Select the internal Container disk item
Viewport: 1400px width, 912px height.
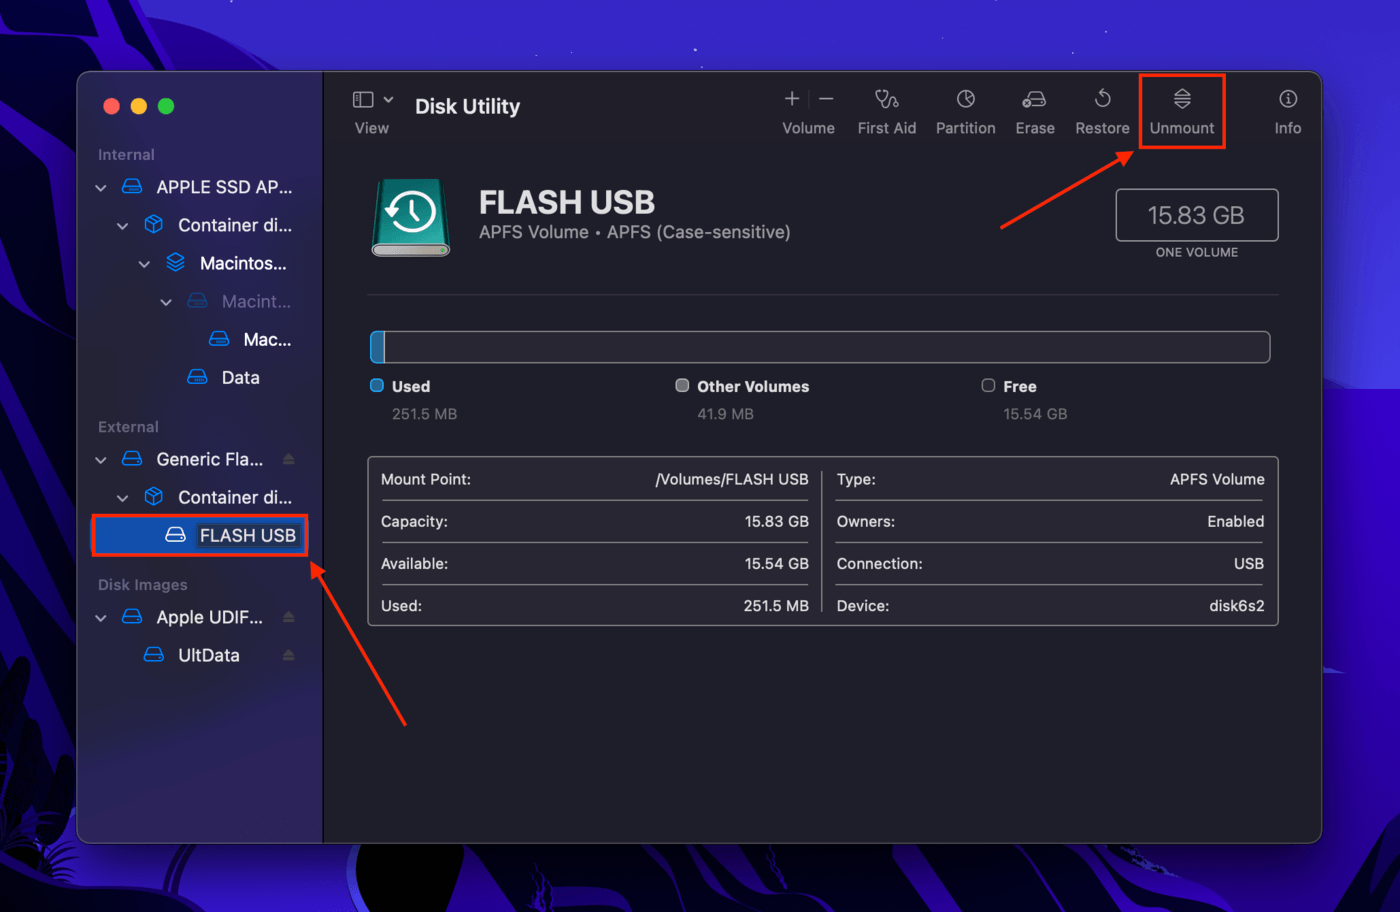[235, 225]
